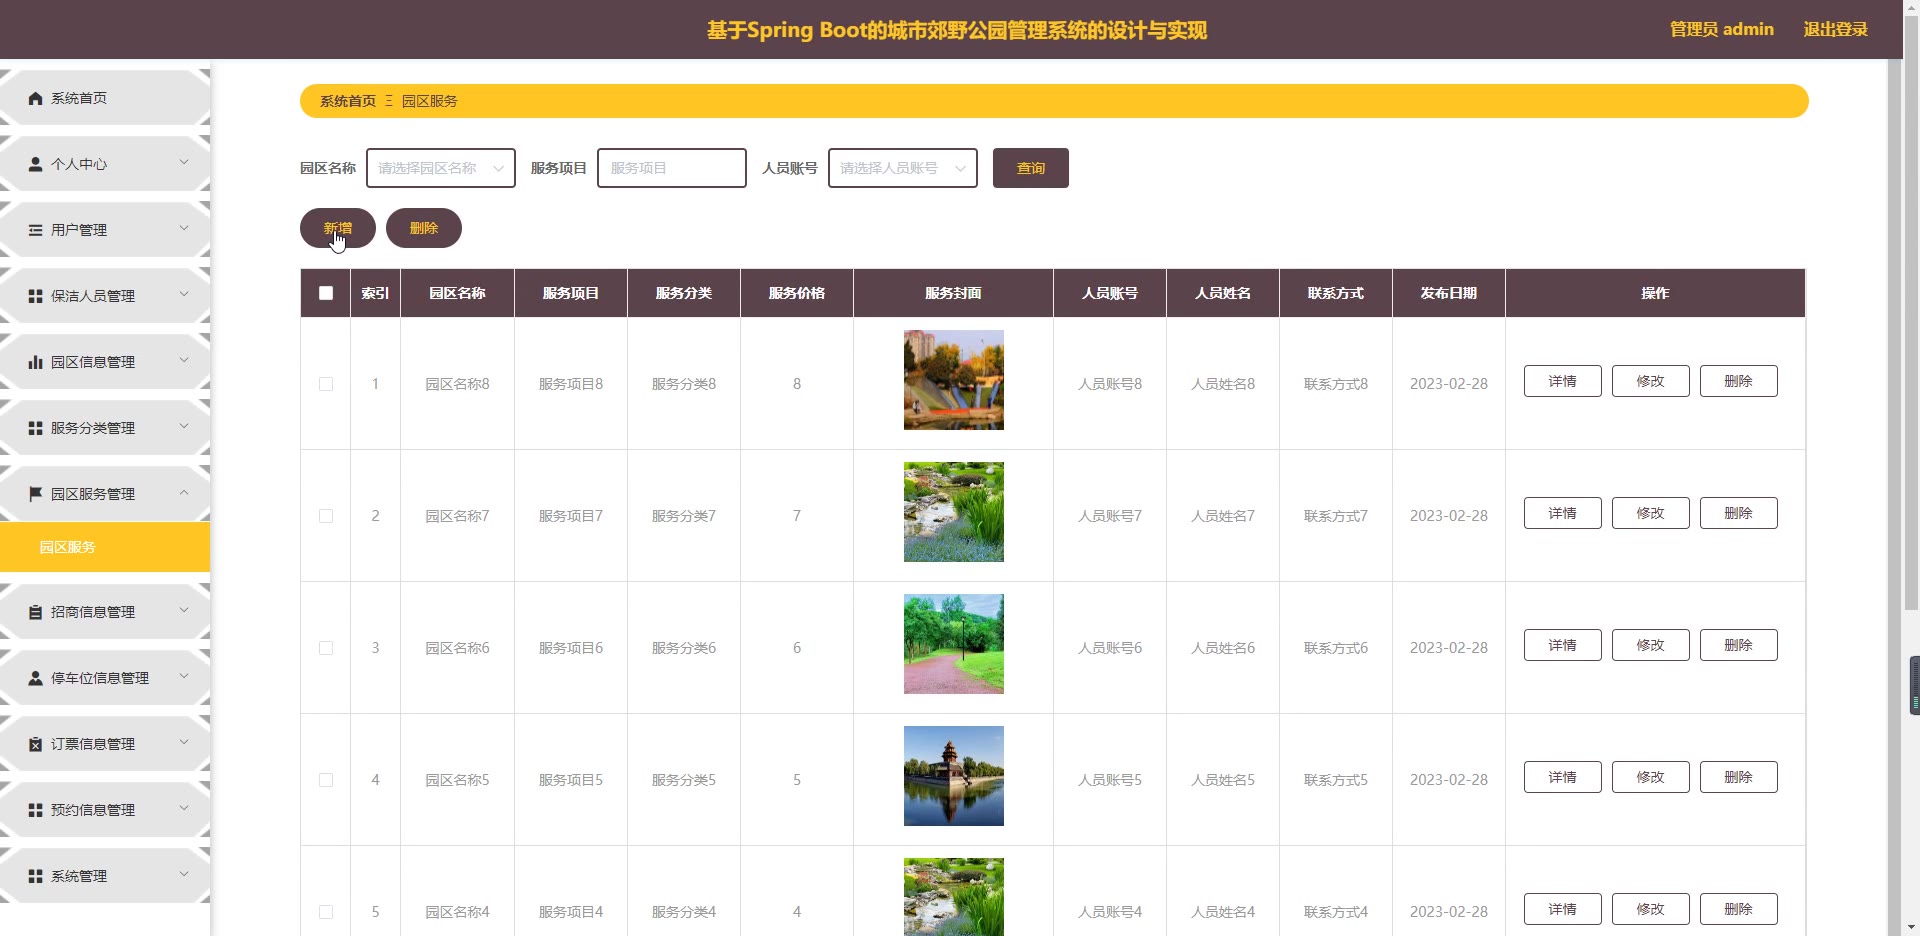The image size is (1920, 936).
Task: Open the 请选择园区名称 dropdown
Action: [x=440, y=168]
